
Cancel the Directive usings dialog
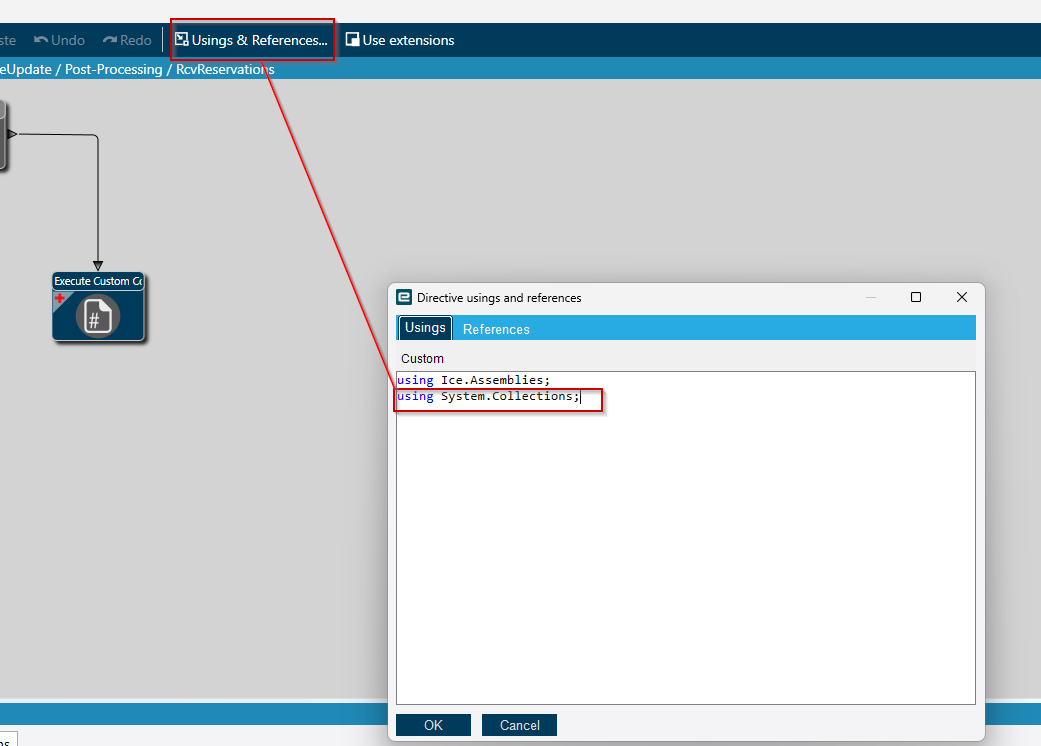tap(519, 725)
